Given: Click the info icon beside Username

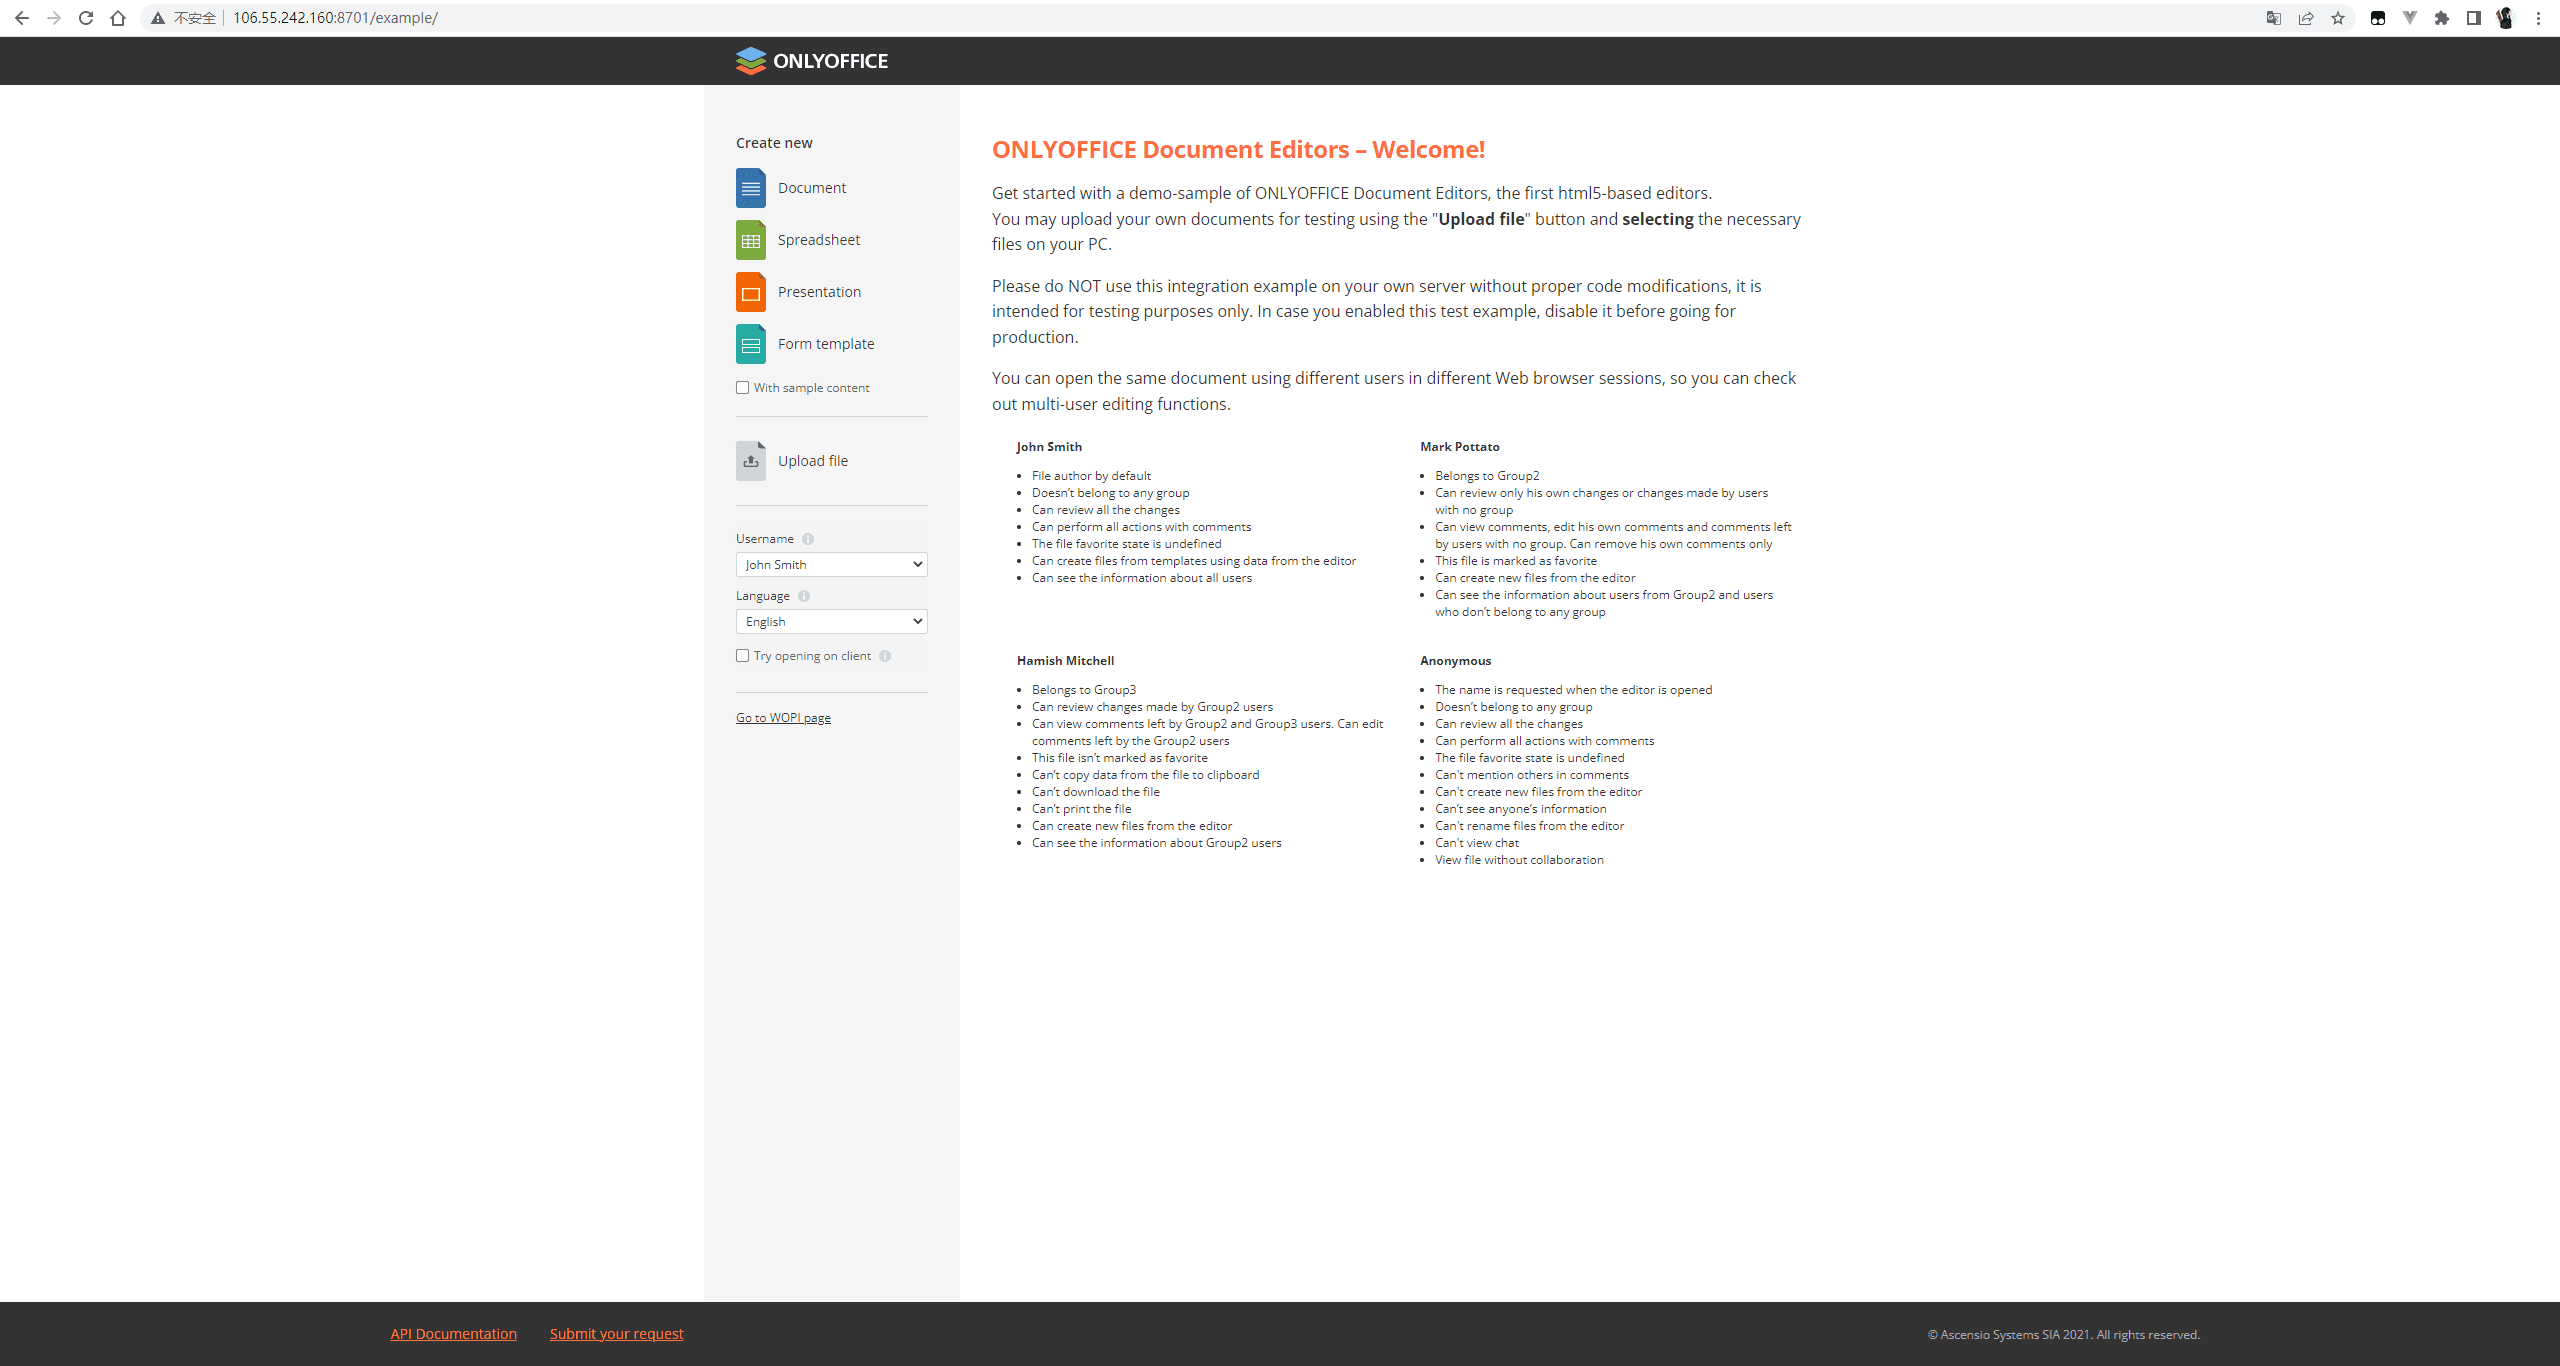Looking at the screenshot, I should (x=808, y=539).
